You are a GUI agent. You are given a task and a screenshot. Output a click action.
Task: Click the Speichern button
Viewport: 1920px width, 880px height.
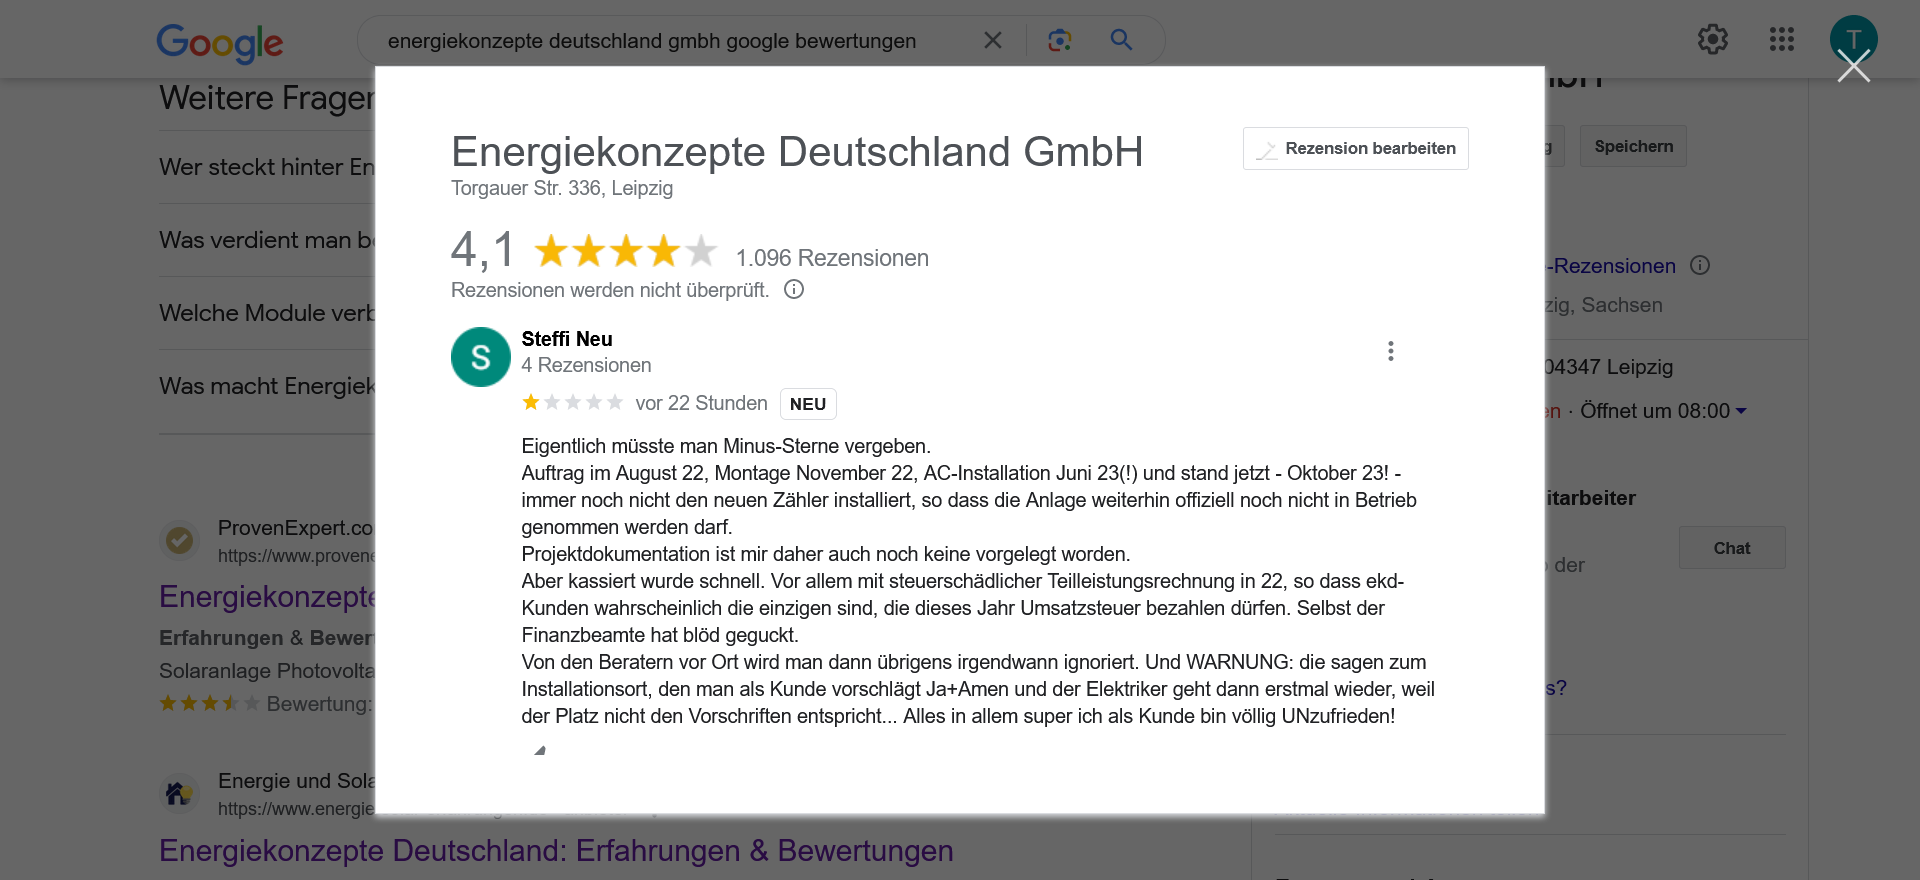tap(1633, 147)
